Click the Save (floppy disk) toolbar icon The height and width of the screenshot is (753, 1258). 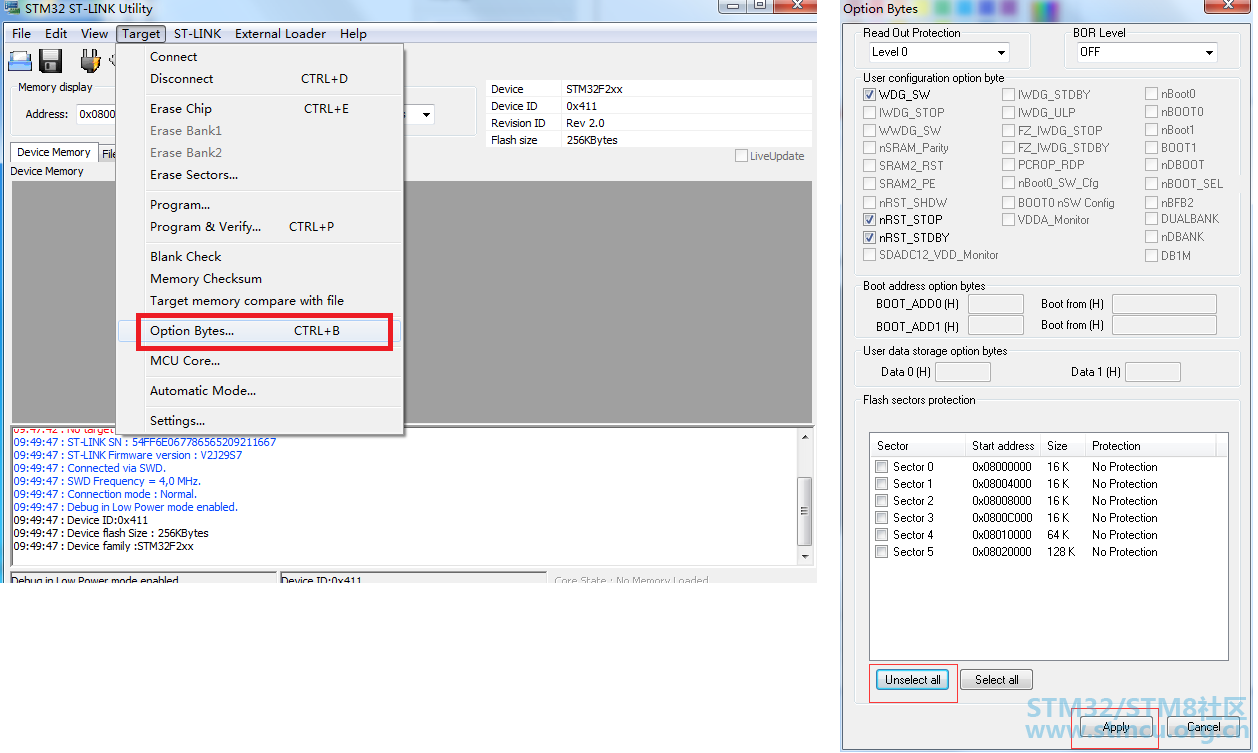(x=51, y=61)
